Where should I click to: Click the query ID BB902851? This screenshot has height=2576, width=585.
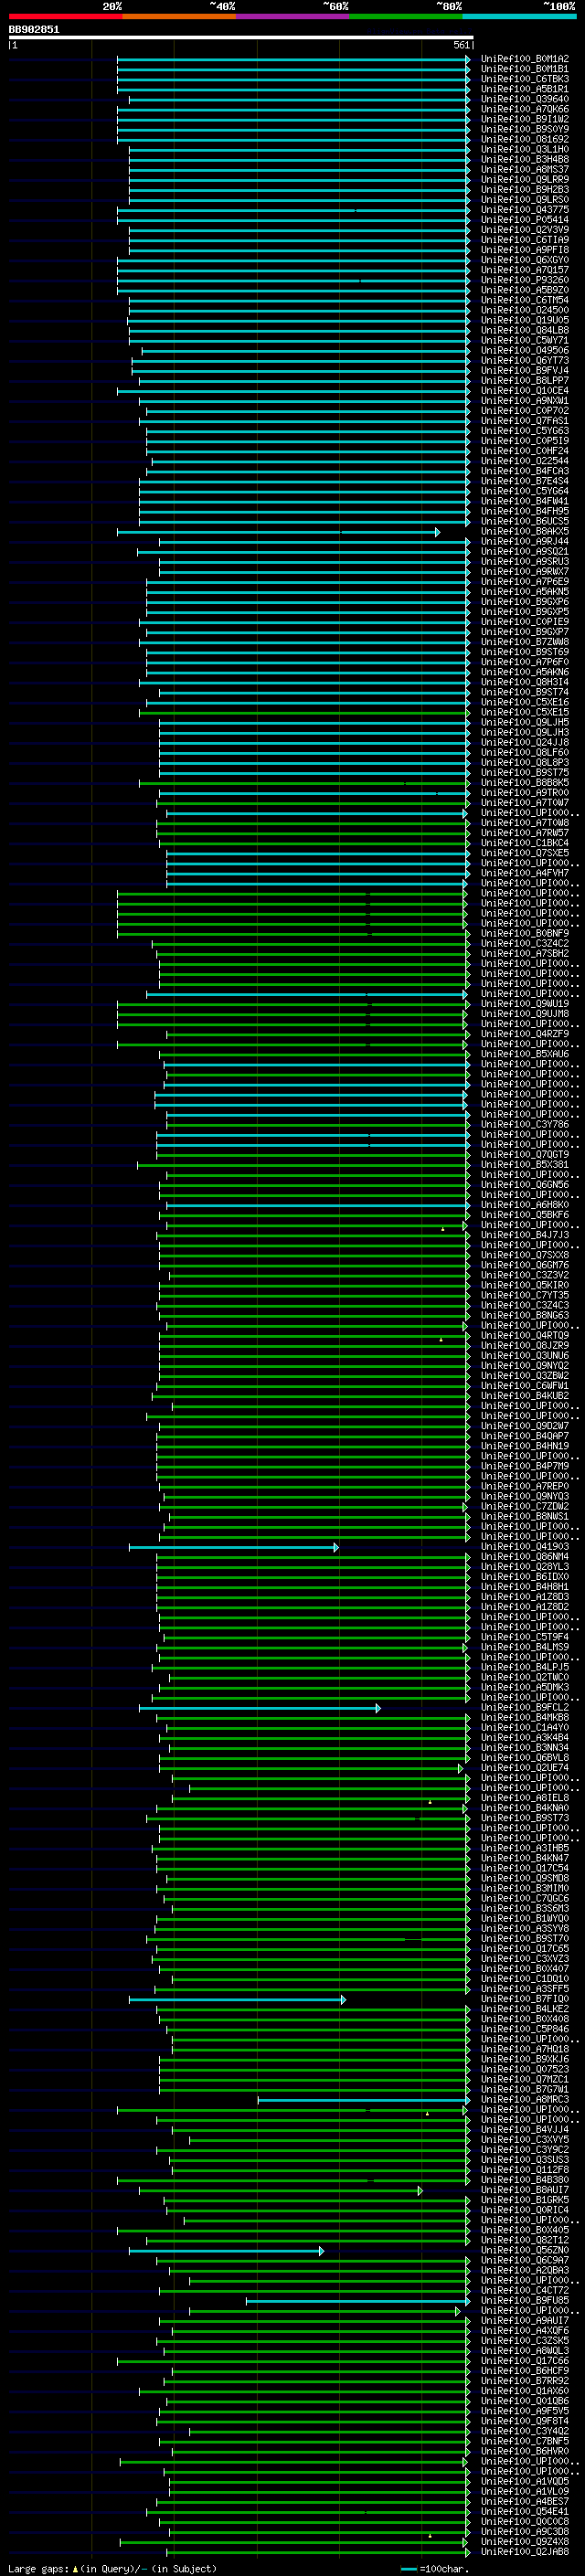pyautogui.click(x=34, y=30)
